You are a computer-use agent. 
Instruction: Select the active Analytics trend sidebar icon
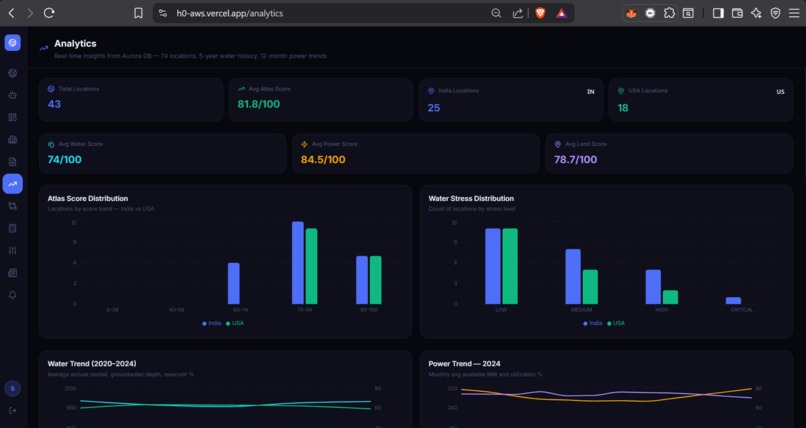[x=13, y=184]
